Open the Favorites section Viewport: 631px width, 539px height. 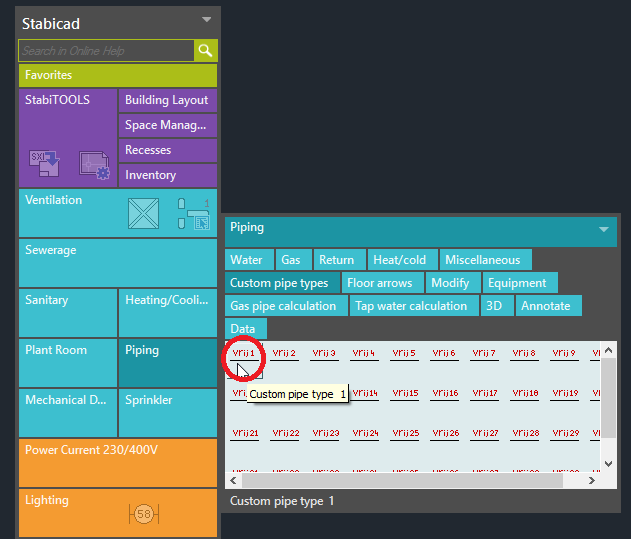click(118, 75)
